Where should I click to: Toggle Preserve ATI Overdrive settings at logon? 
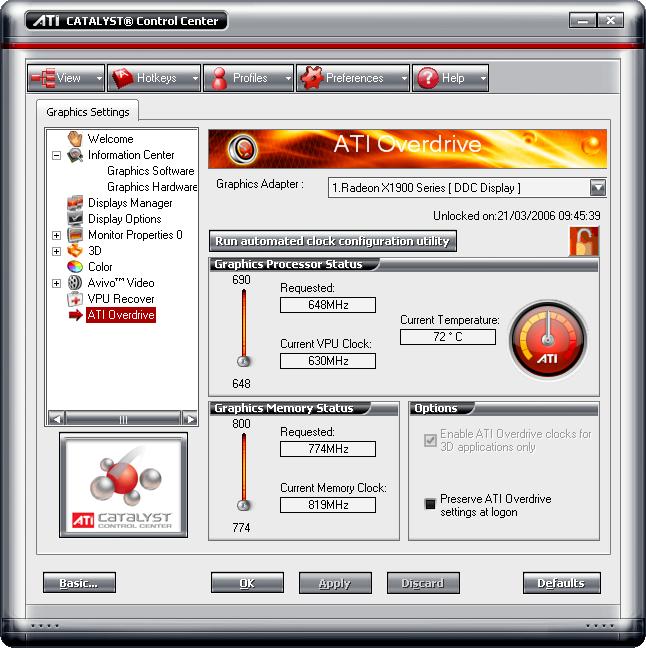430,504
